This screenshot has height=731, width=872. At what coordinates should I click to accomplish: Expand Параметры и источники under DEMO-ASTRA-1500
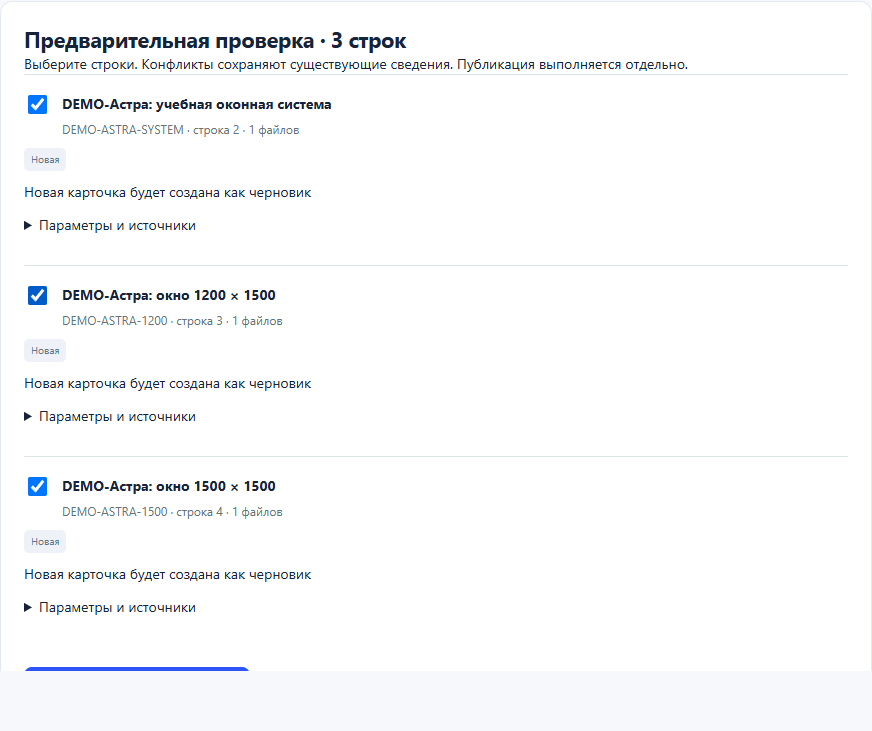110,607
